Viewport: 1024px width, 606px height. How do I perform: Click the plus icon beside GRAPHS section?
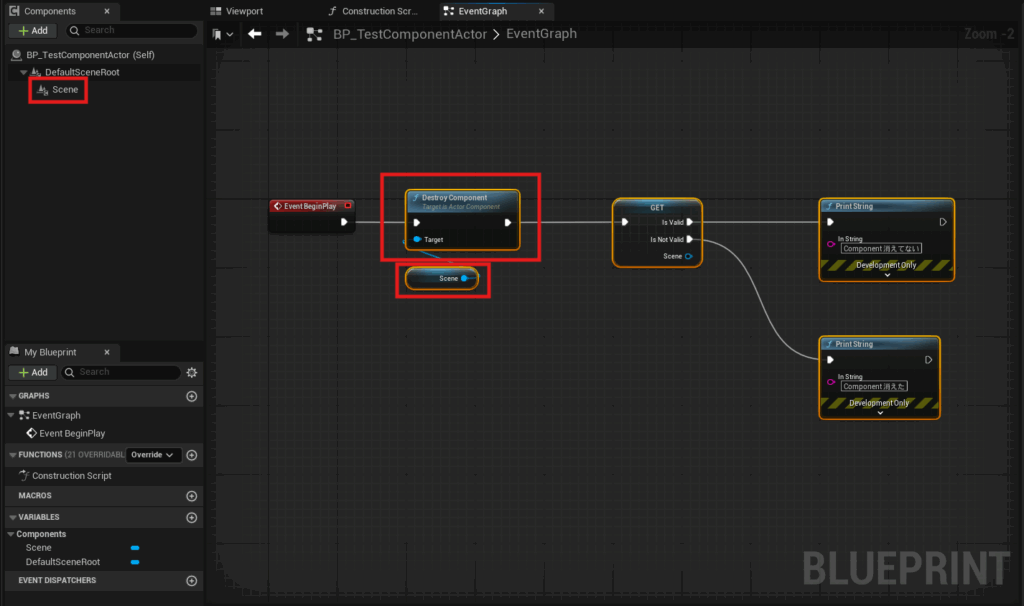(192, 396)
